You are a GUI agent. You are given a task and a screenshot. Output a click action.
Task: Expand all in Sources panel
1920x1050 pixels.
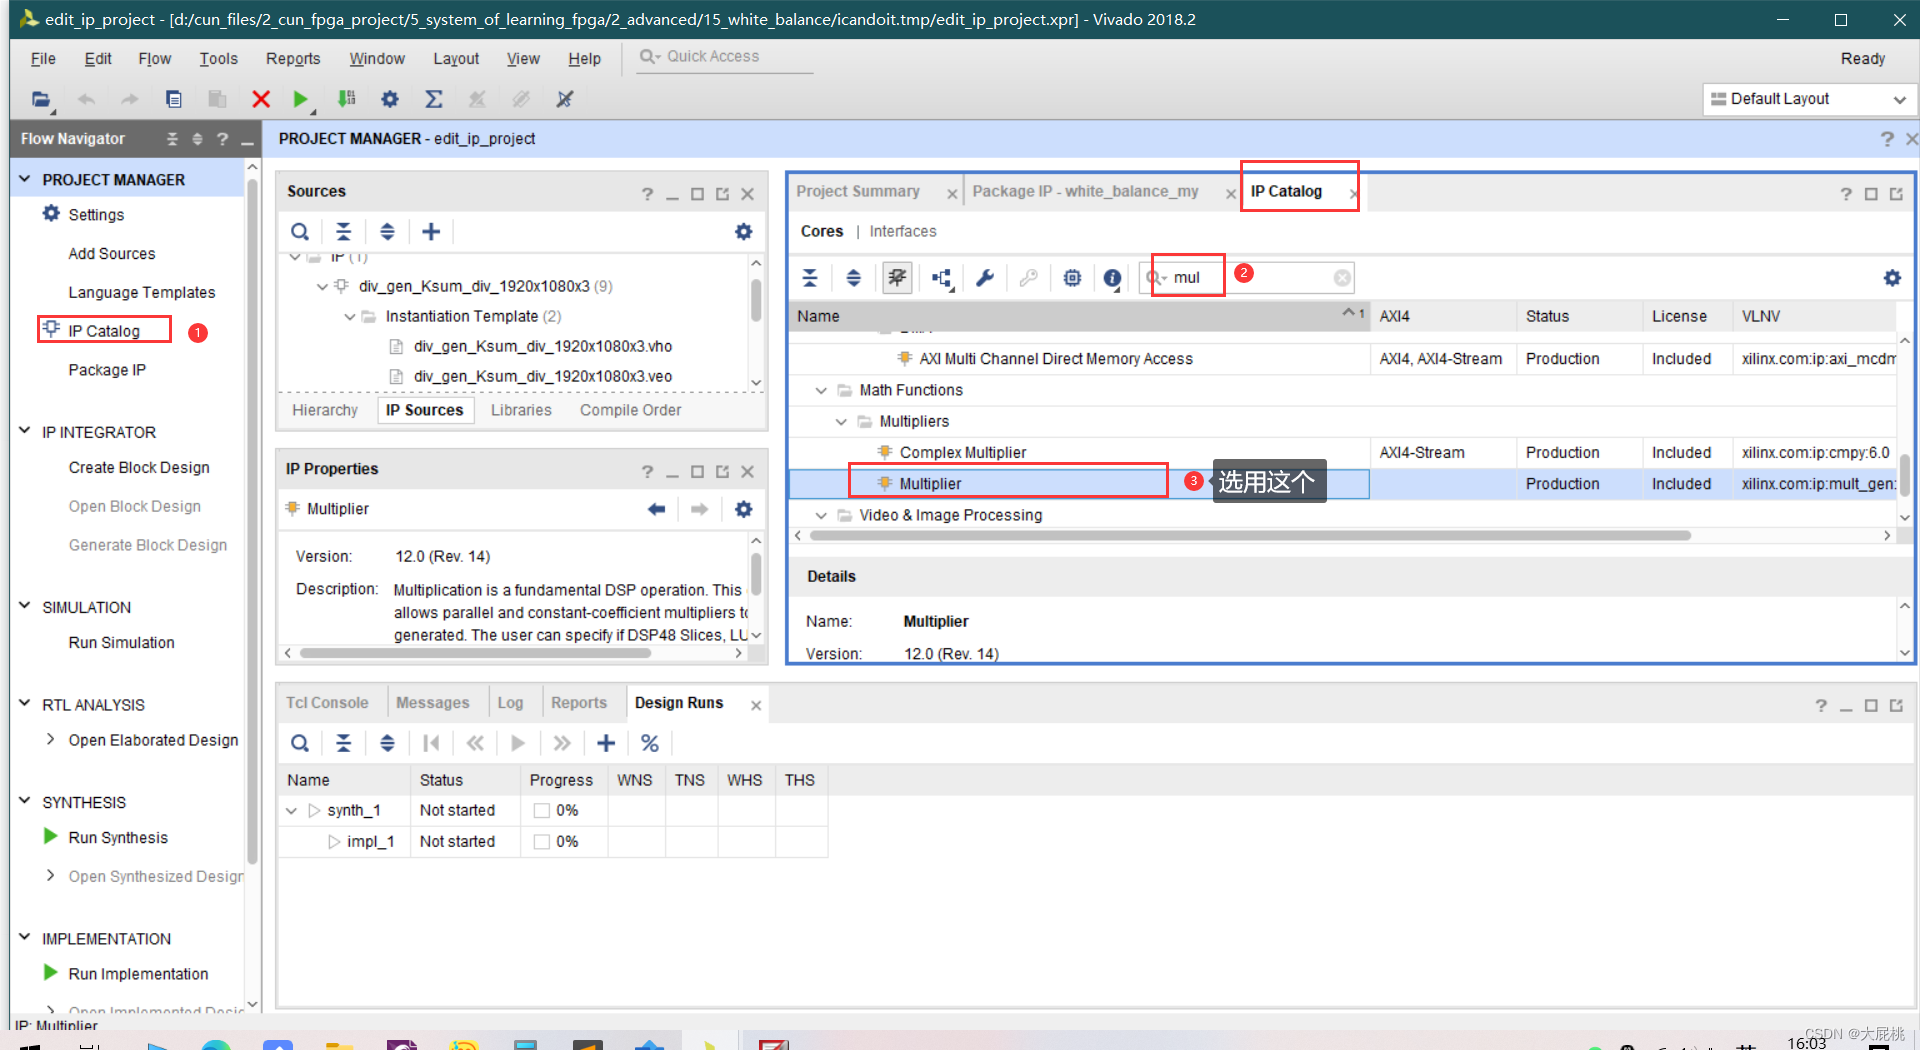click(387, 232)
